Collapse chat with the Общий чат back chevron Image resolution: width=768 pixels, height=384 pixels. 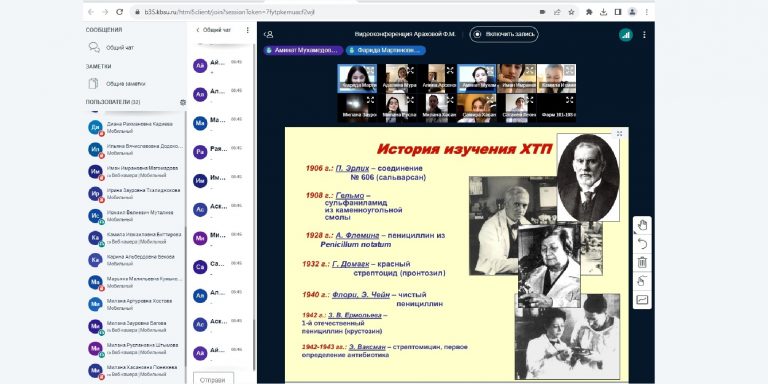point(198,30)
